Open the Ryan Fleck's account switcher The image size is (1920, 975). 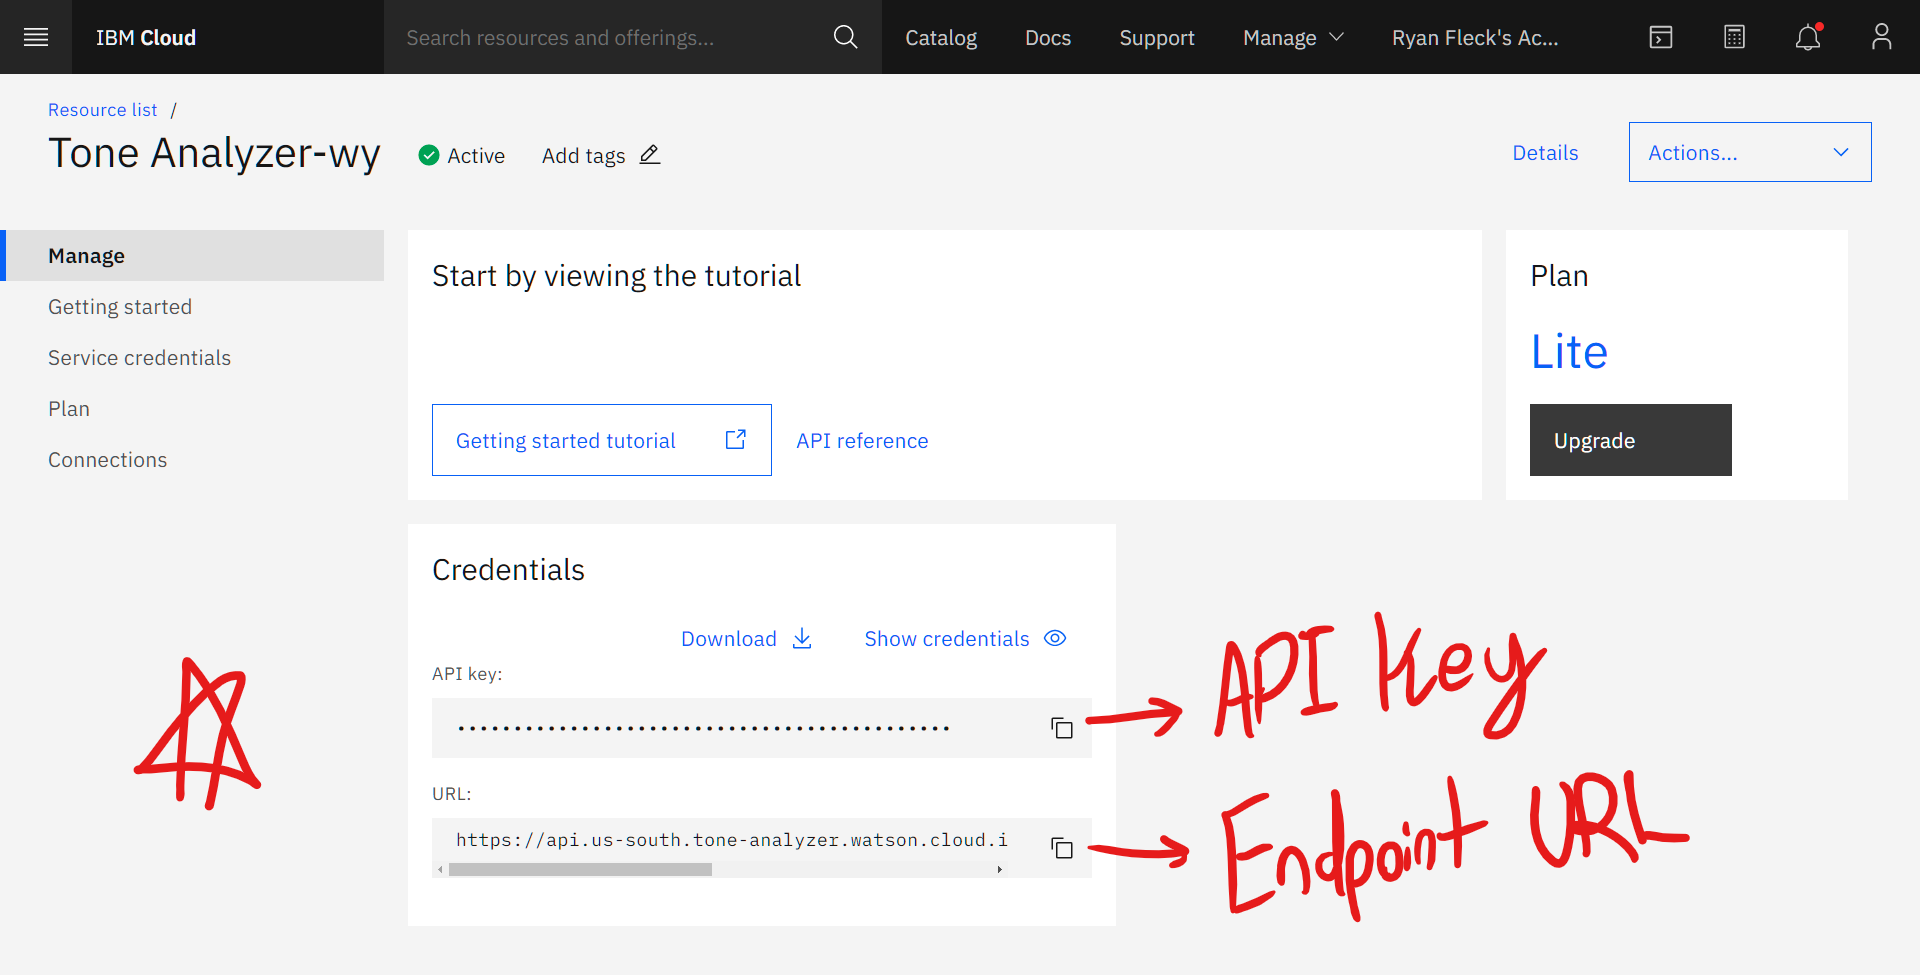coord(1475,37)
